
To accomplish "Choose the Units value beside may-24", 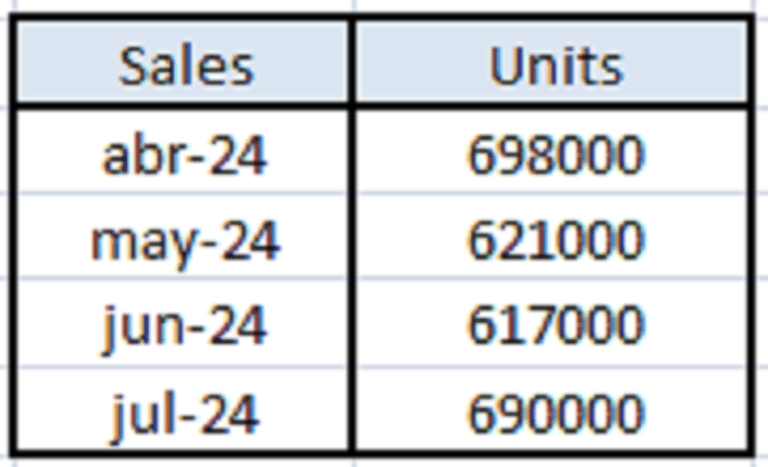I will (555, 242).
